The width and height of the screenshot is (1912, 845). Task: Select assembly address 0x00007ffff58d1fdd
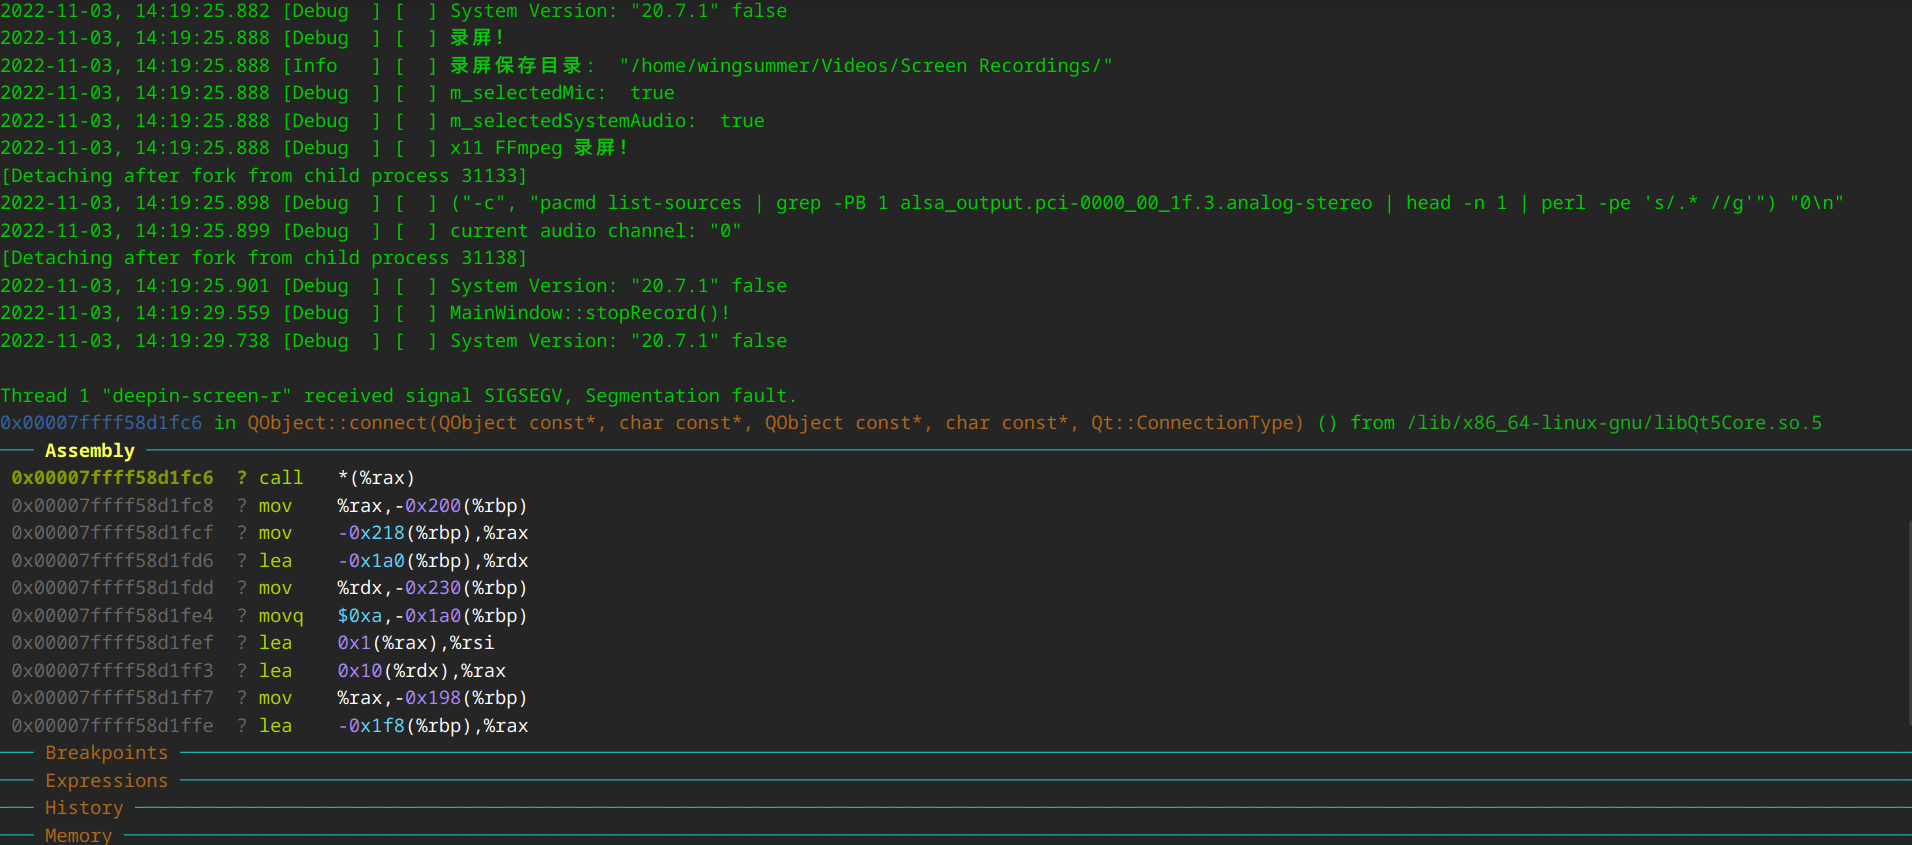(x=112, y=588)
